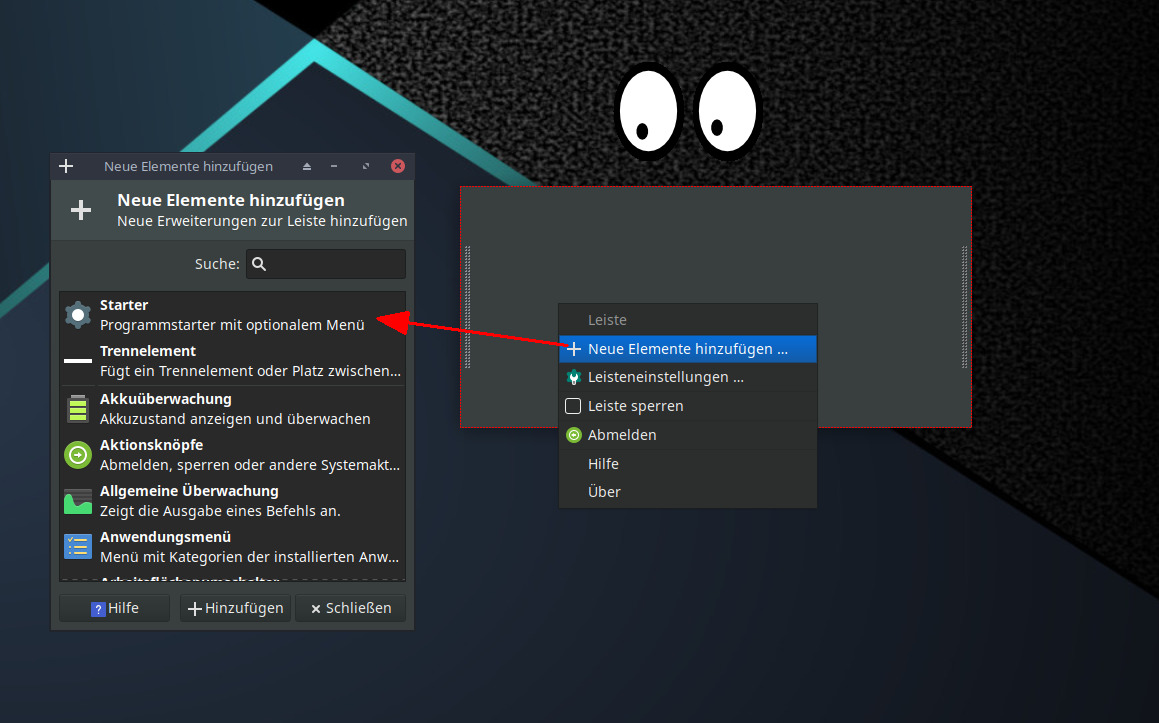Open Hilfe in the context menu
1159x723 pixels.
pyautogui.click(x=603, y=464)
